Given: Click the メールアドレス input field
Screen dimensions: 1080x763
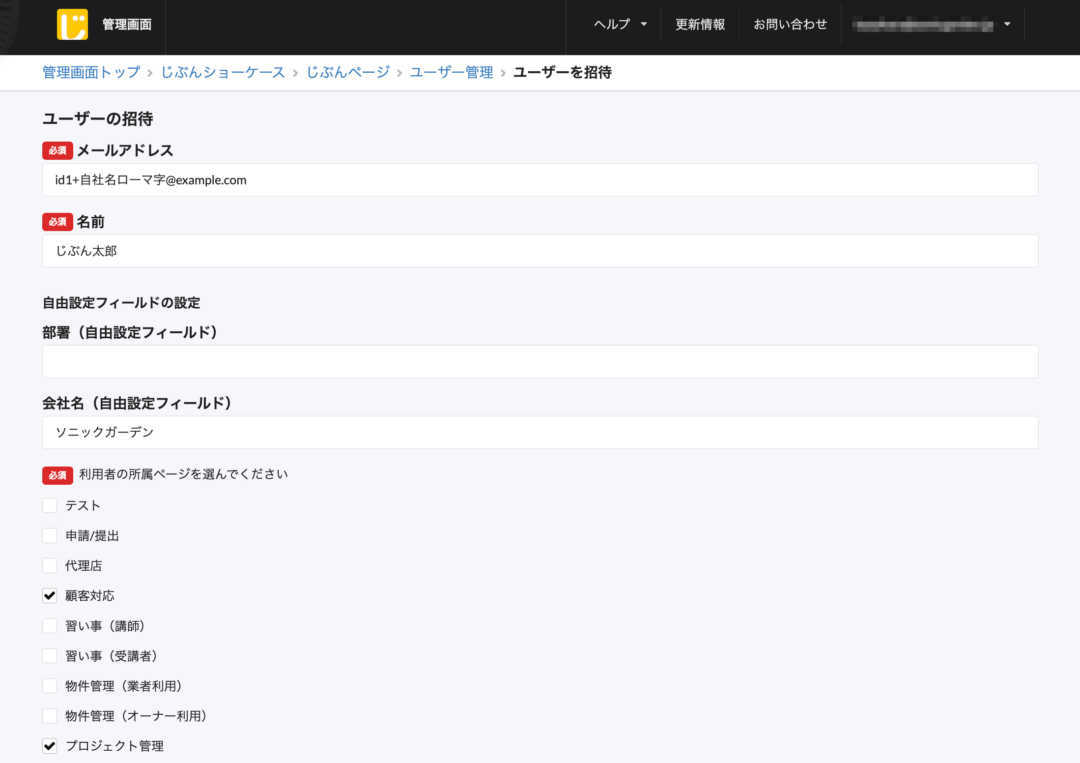Looking at the screenshot, I should click(x=540, y=180).
